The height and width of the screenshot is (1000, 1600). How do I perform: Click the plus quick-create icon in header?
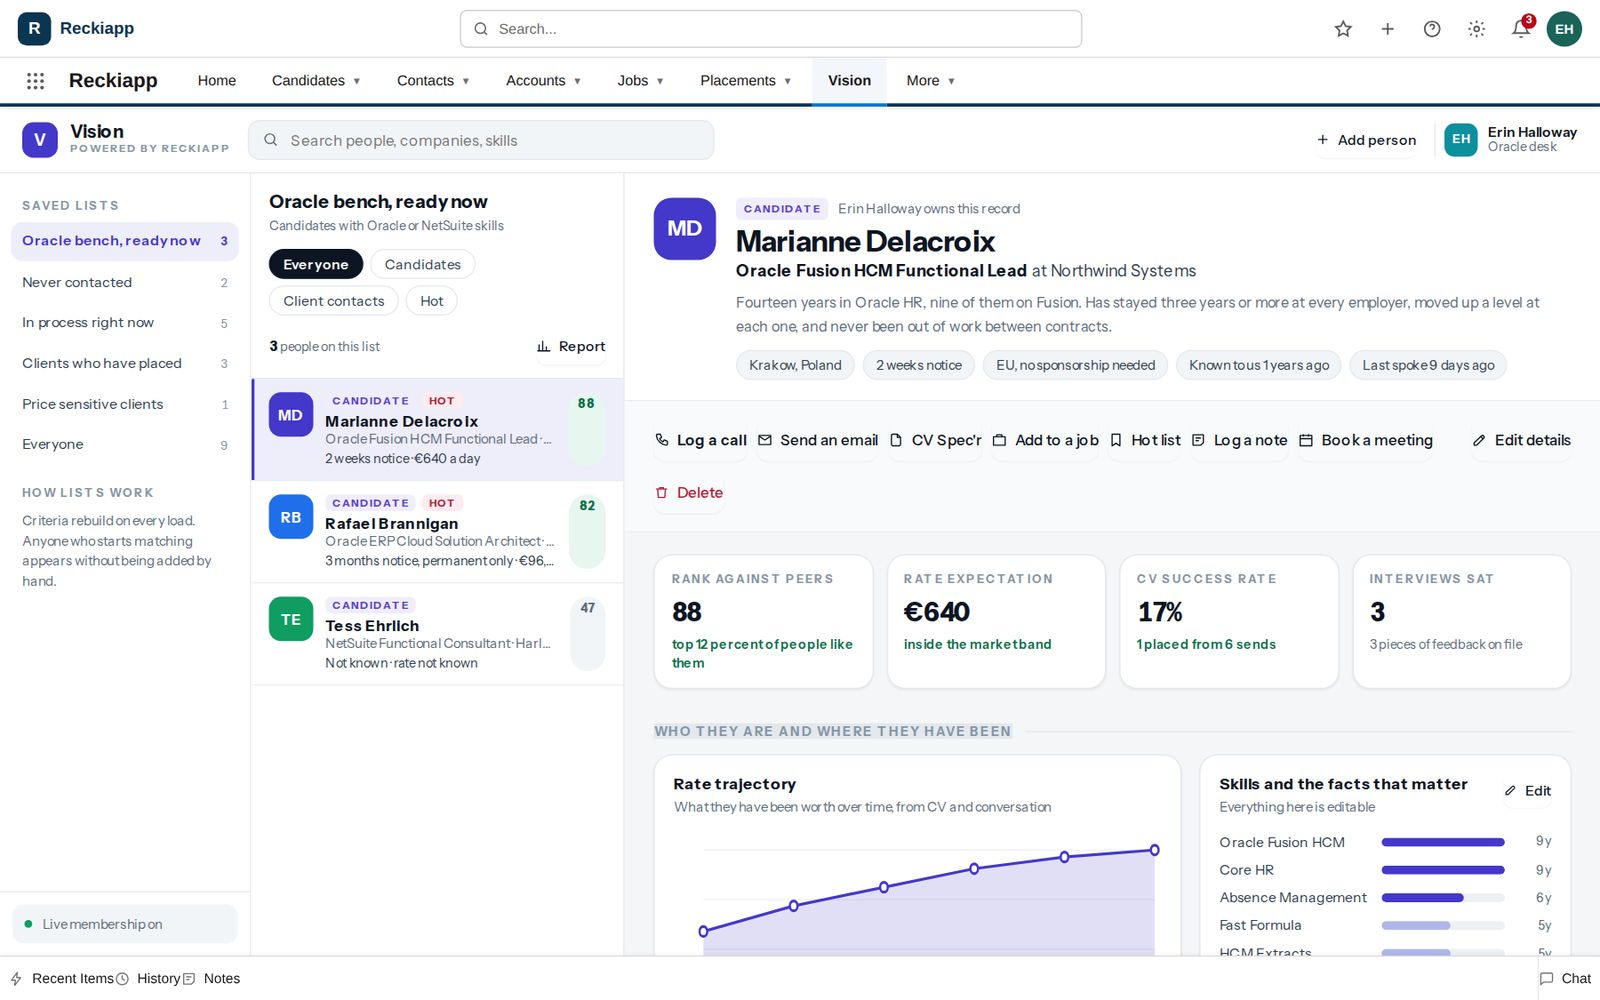click(1387, 29)
